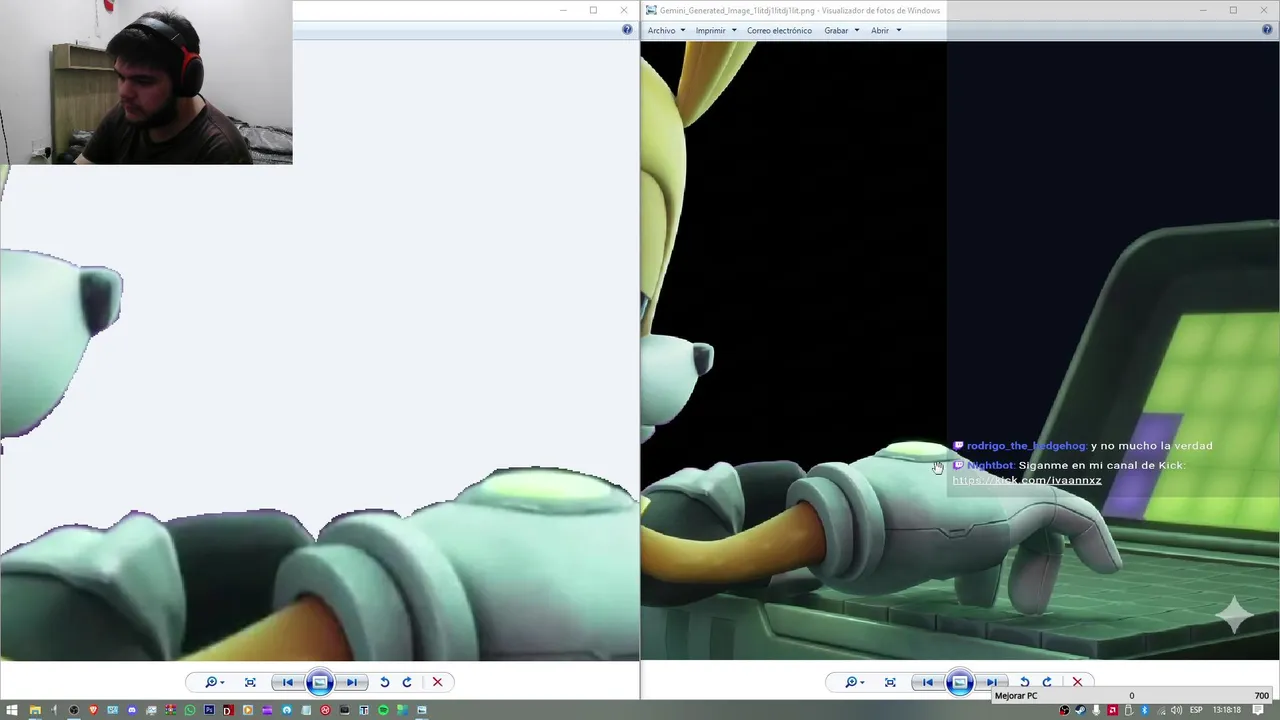Open the notification center
The width and height of the screenshot is (1280, 720).
coord(1258,710)
